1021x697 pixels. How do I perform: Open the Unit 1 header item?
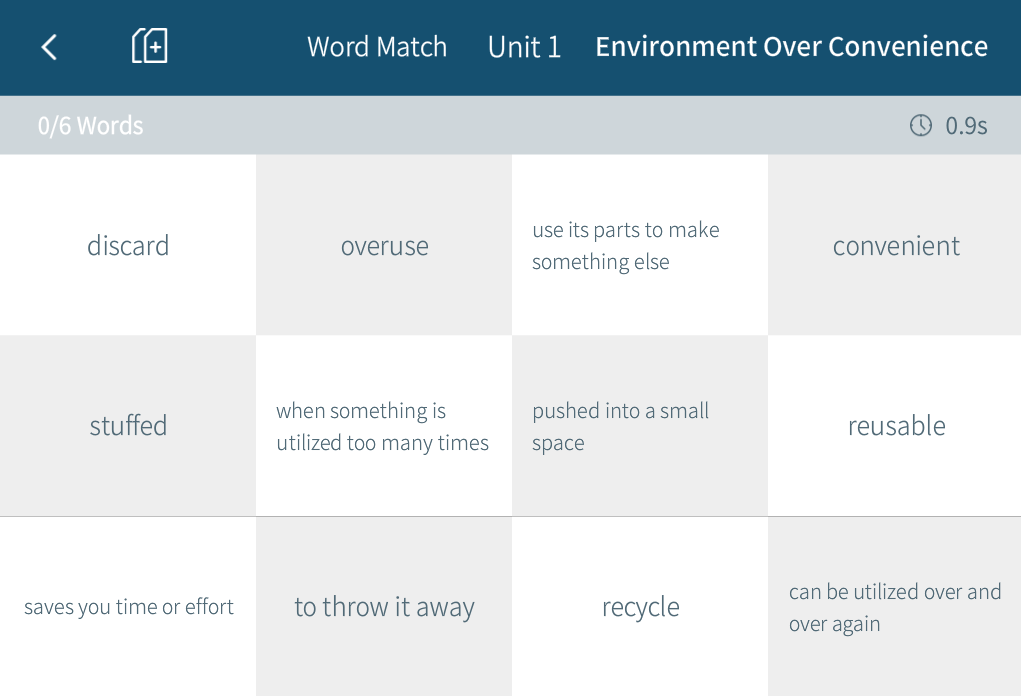click(524, 47)
